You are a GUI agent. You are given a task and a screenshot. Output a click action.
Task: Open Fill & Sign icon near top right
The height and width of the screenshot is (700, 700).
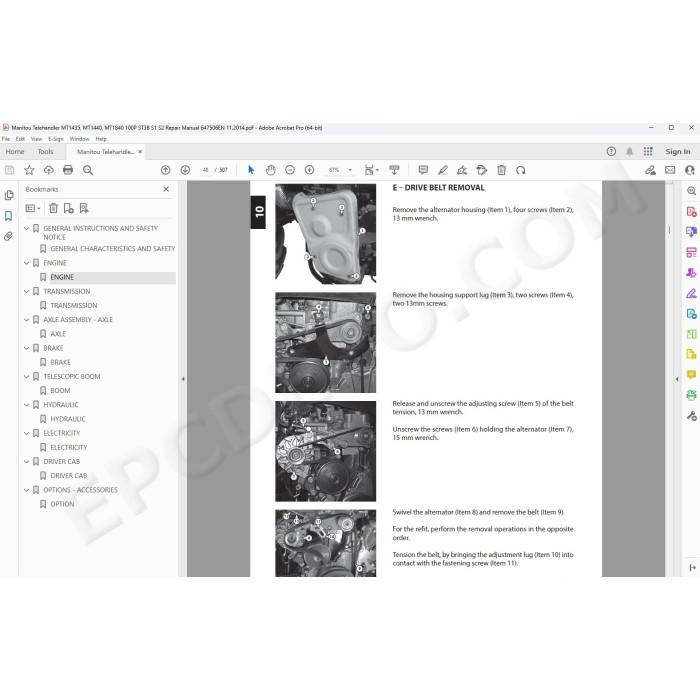coord(650,170)
